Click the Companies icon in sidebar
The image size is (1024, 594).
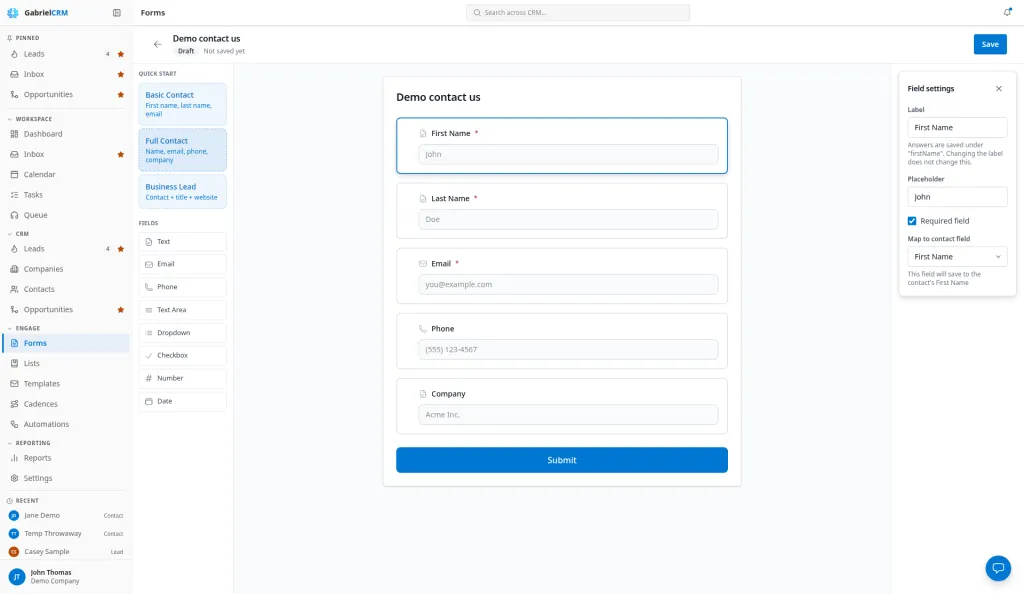pyautogui.click(x=14, y=269)
